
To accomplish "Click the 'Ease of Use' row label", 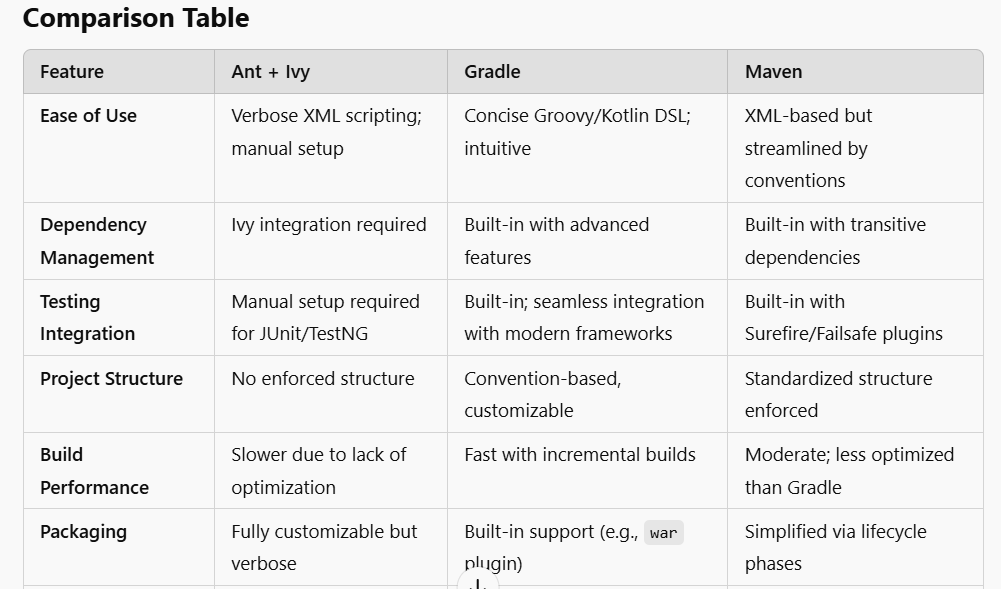I will [x=89, y=116].
